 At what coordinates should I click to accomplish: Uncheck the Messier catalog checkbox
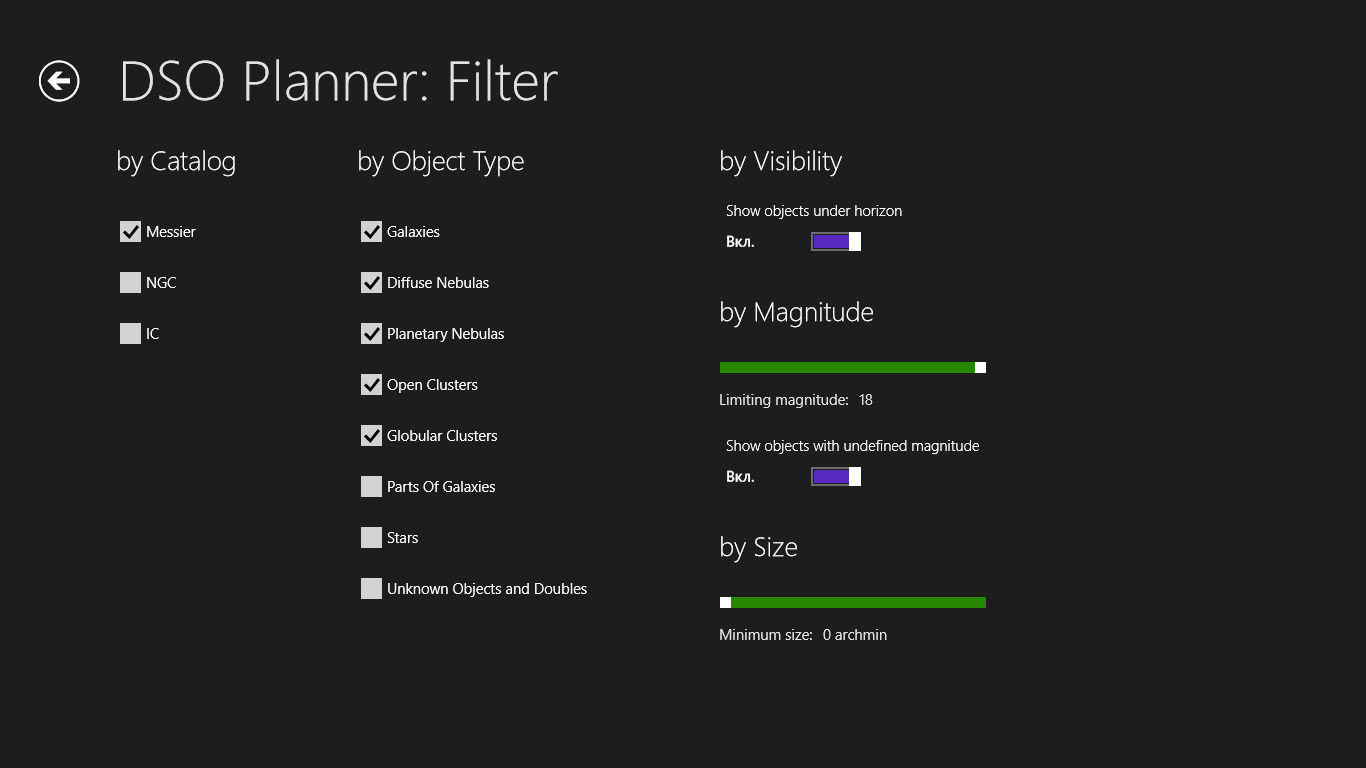pos(130,232)
